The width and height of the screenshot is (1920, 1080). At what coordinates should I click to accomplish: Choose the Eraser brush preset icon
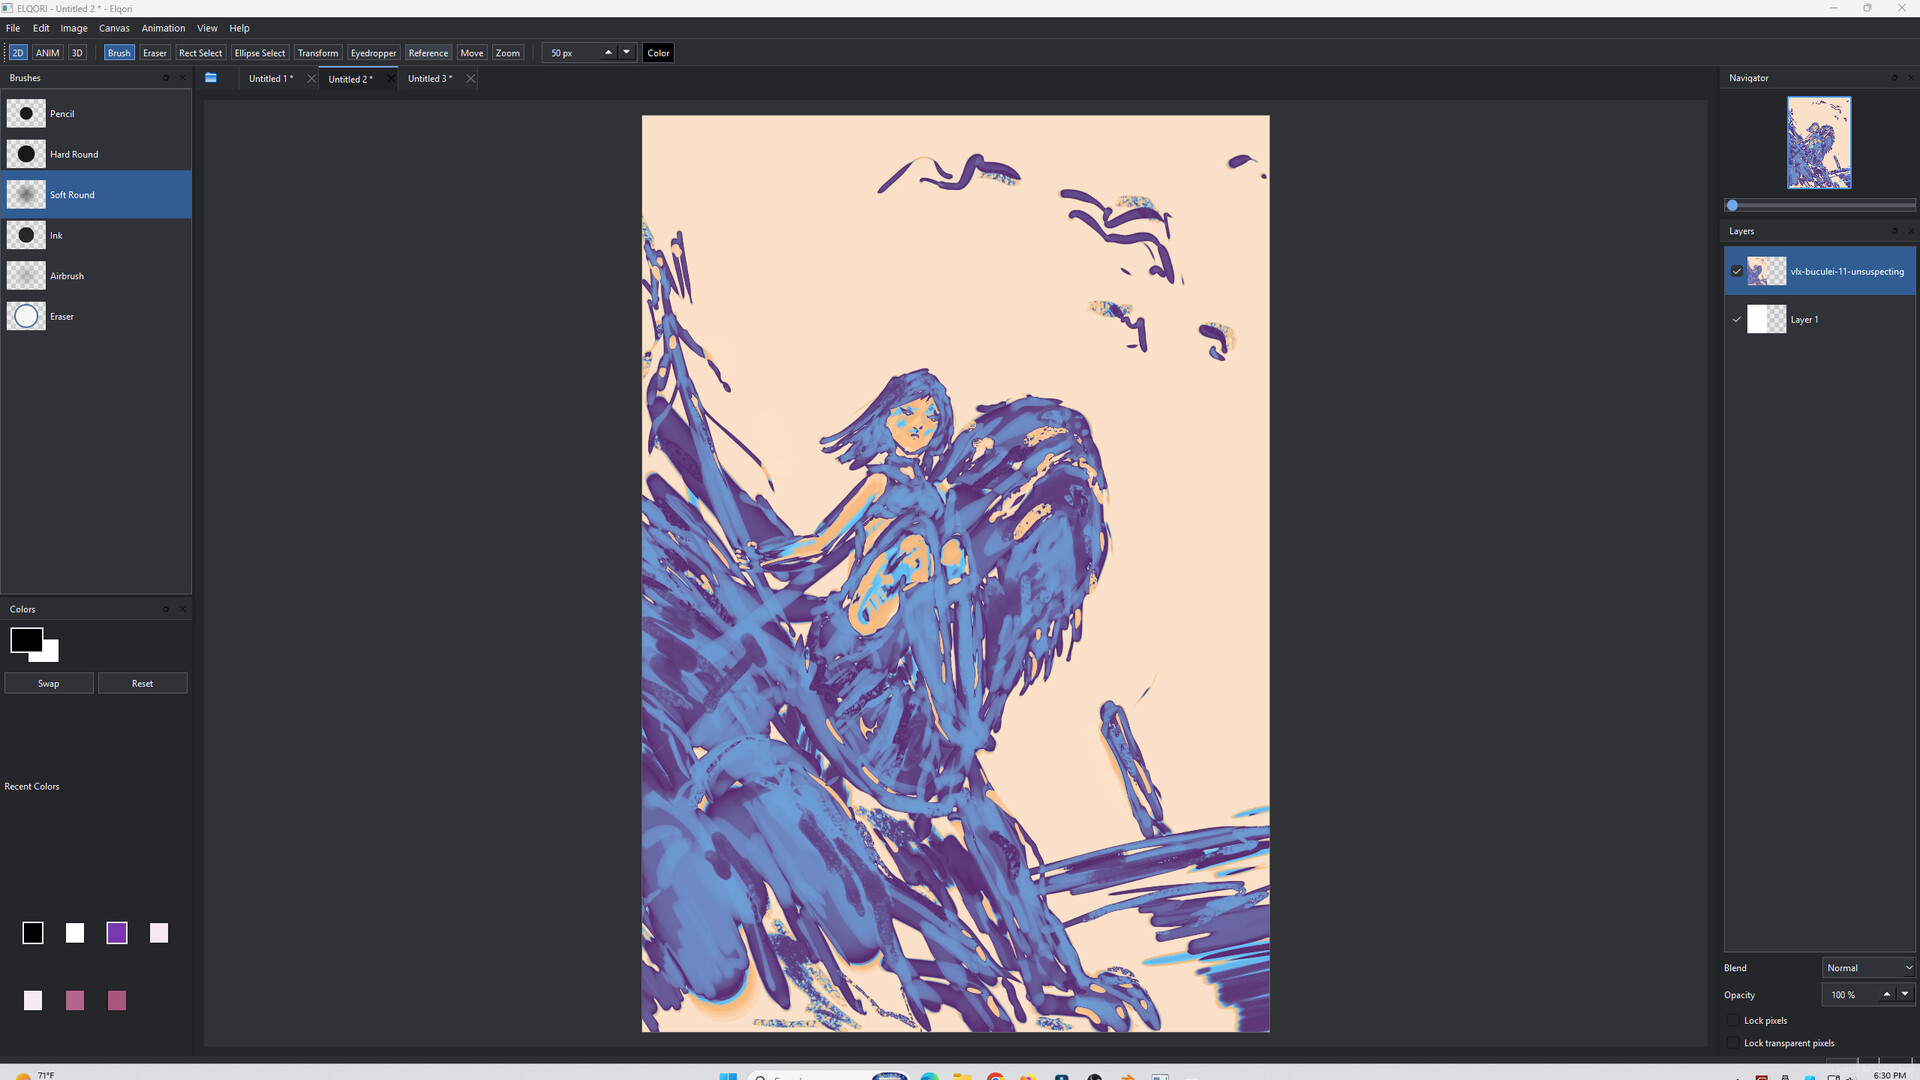[26, 316]
